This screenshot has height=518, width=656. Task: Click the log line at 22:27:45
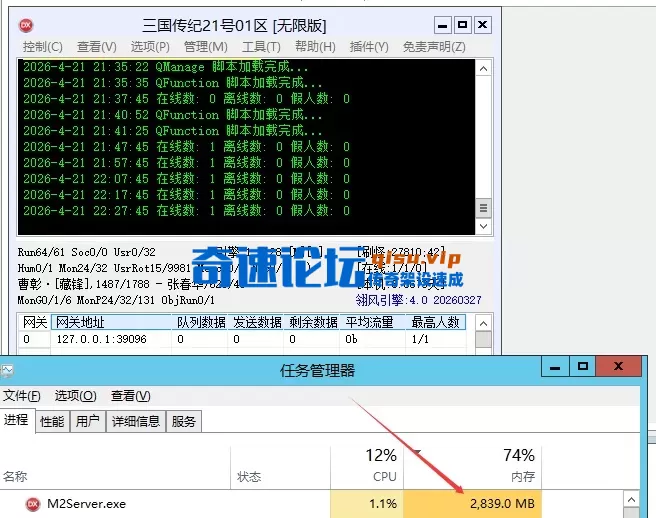point(186,210)
